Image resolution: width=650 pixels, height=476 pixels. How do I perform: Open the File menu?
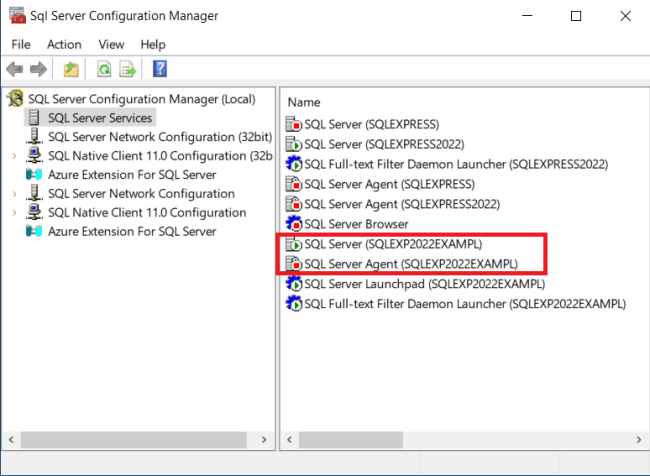pyautogui.click(x=21, y=44)
